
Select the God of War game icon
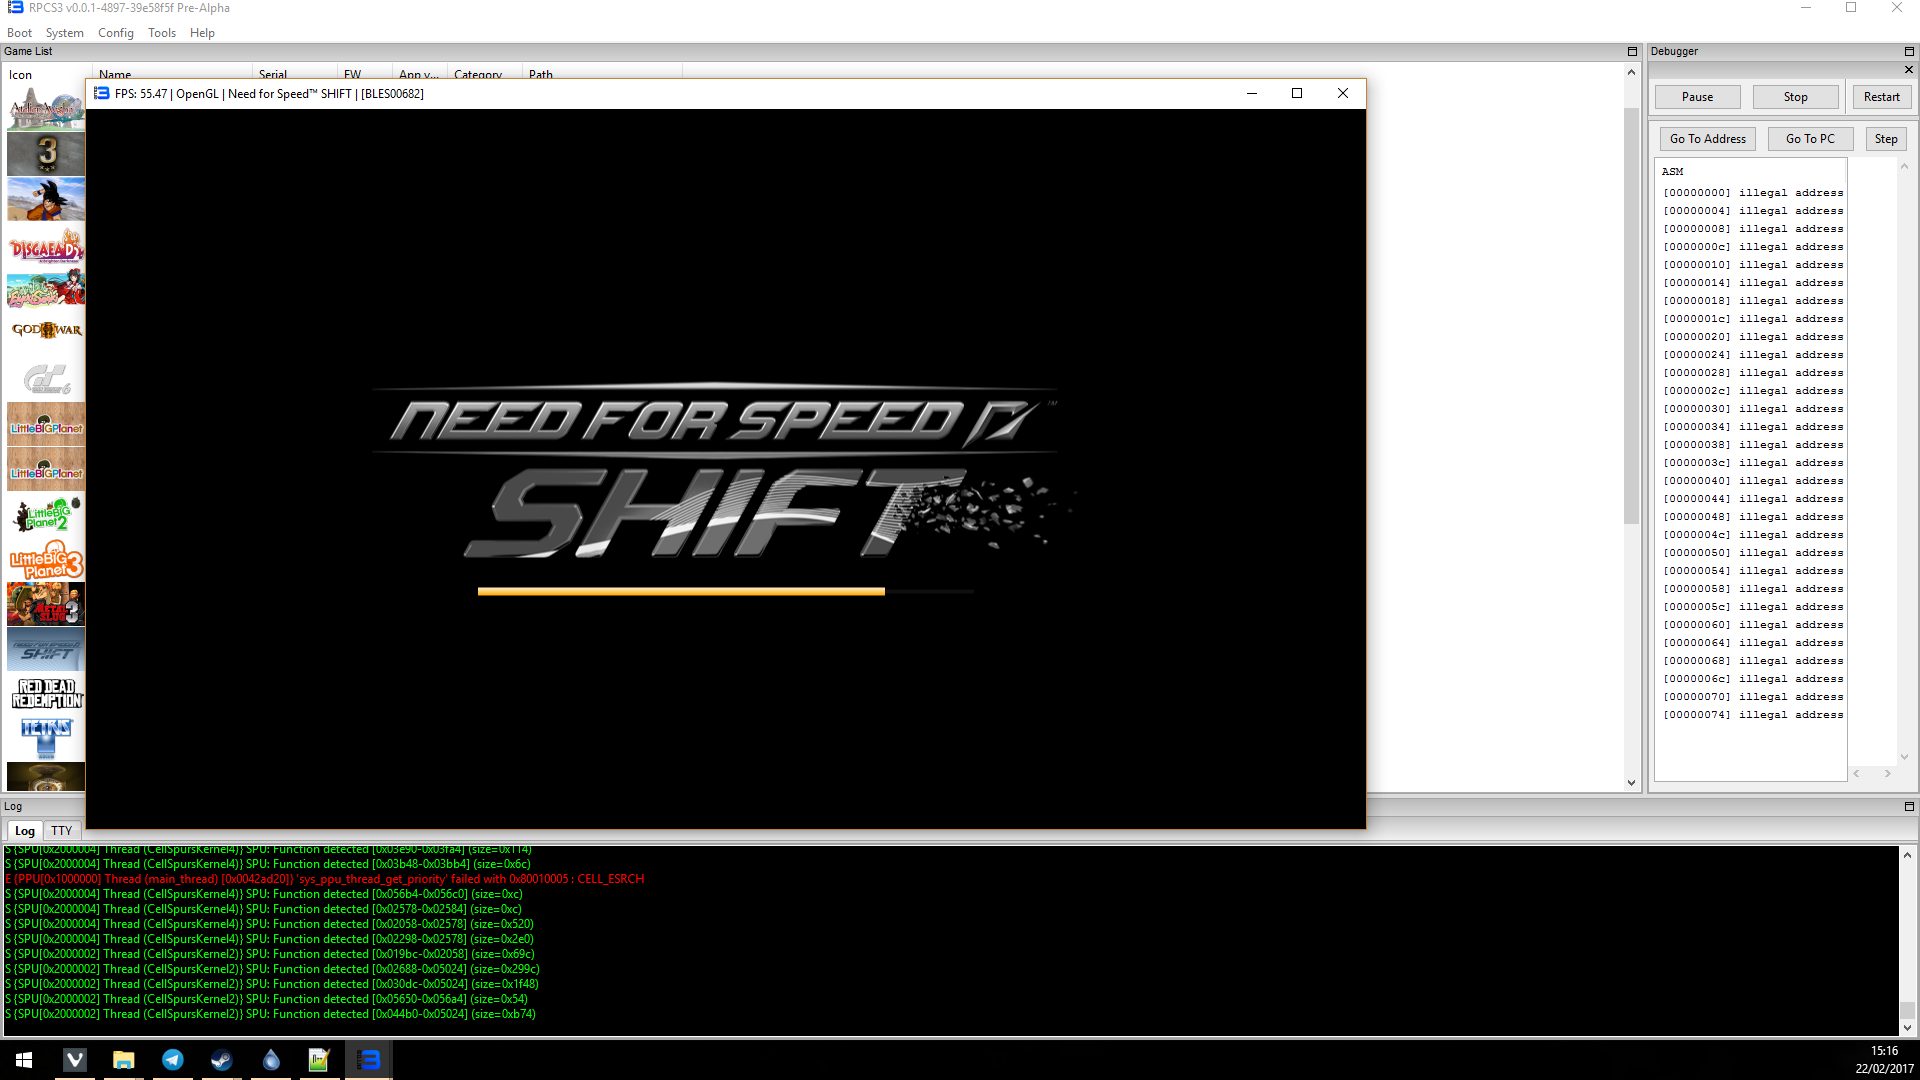(46, 330)
